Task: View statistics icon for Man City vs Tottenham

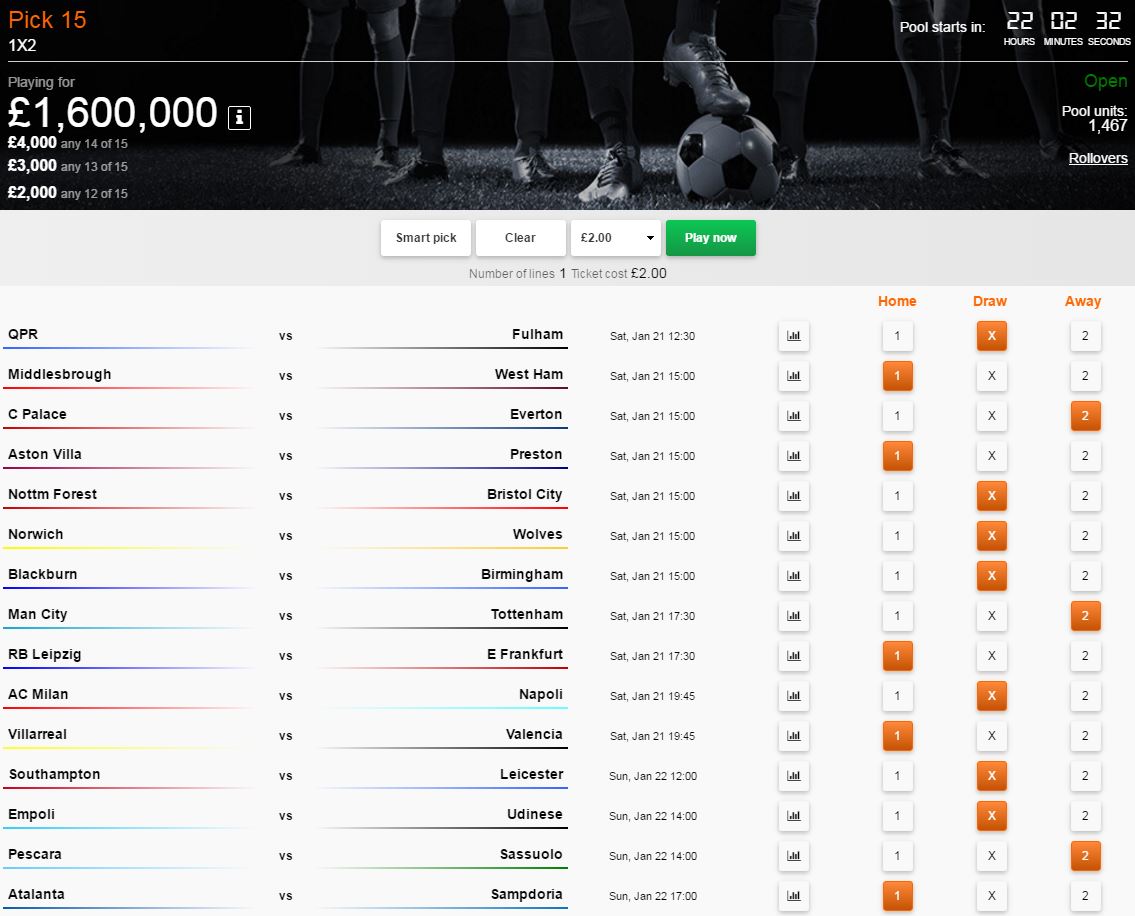Action: click(x=794, y=616)
